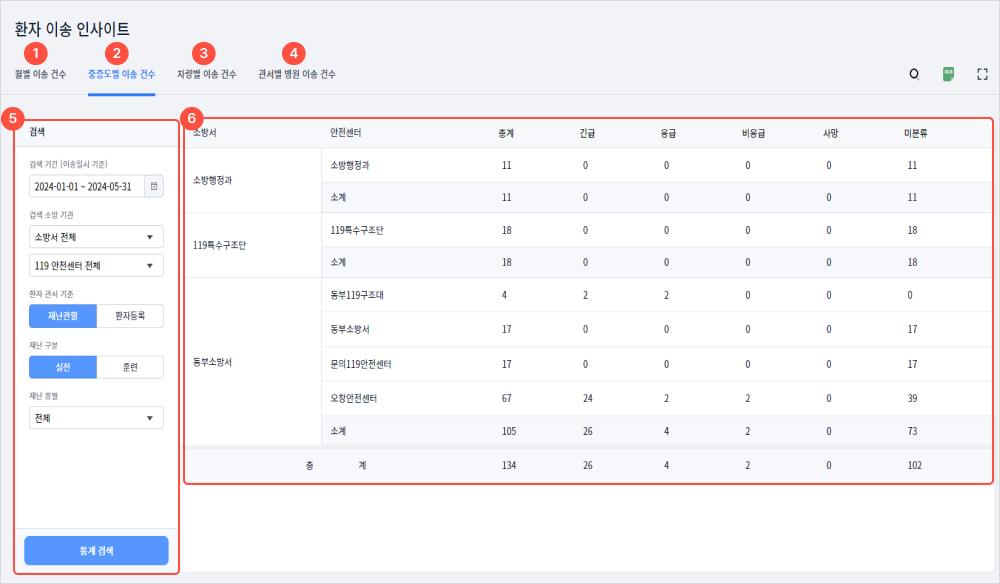Viewport: 1000px width, 584px height.
Task: Switch 환자 관서 기준 to 환자등록
Action: (x=130, y=316)
